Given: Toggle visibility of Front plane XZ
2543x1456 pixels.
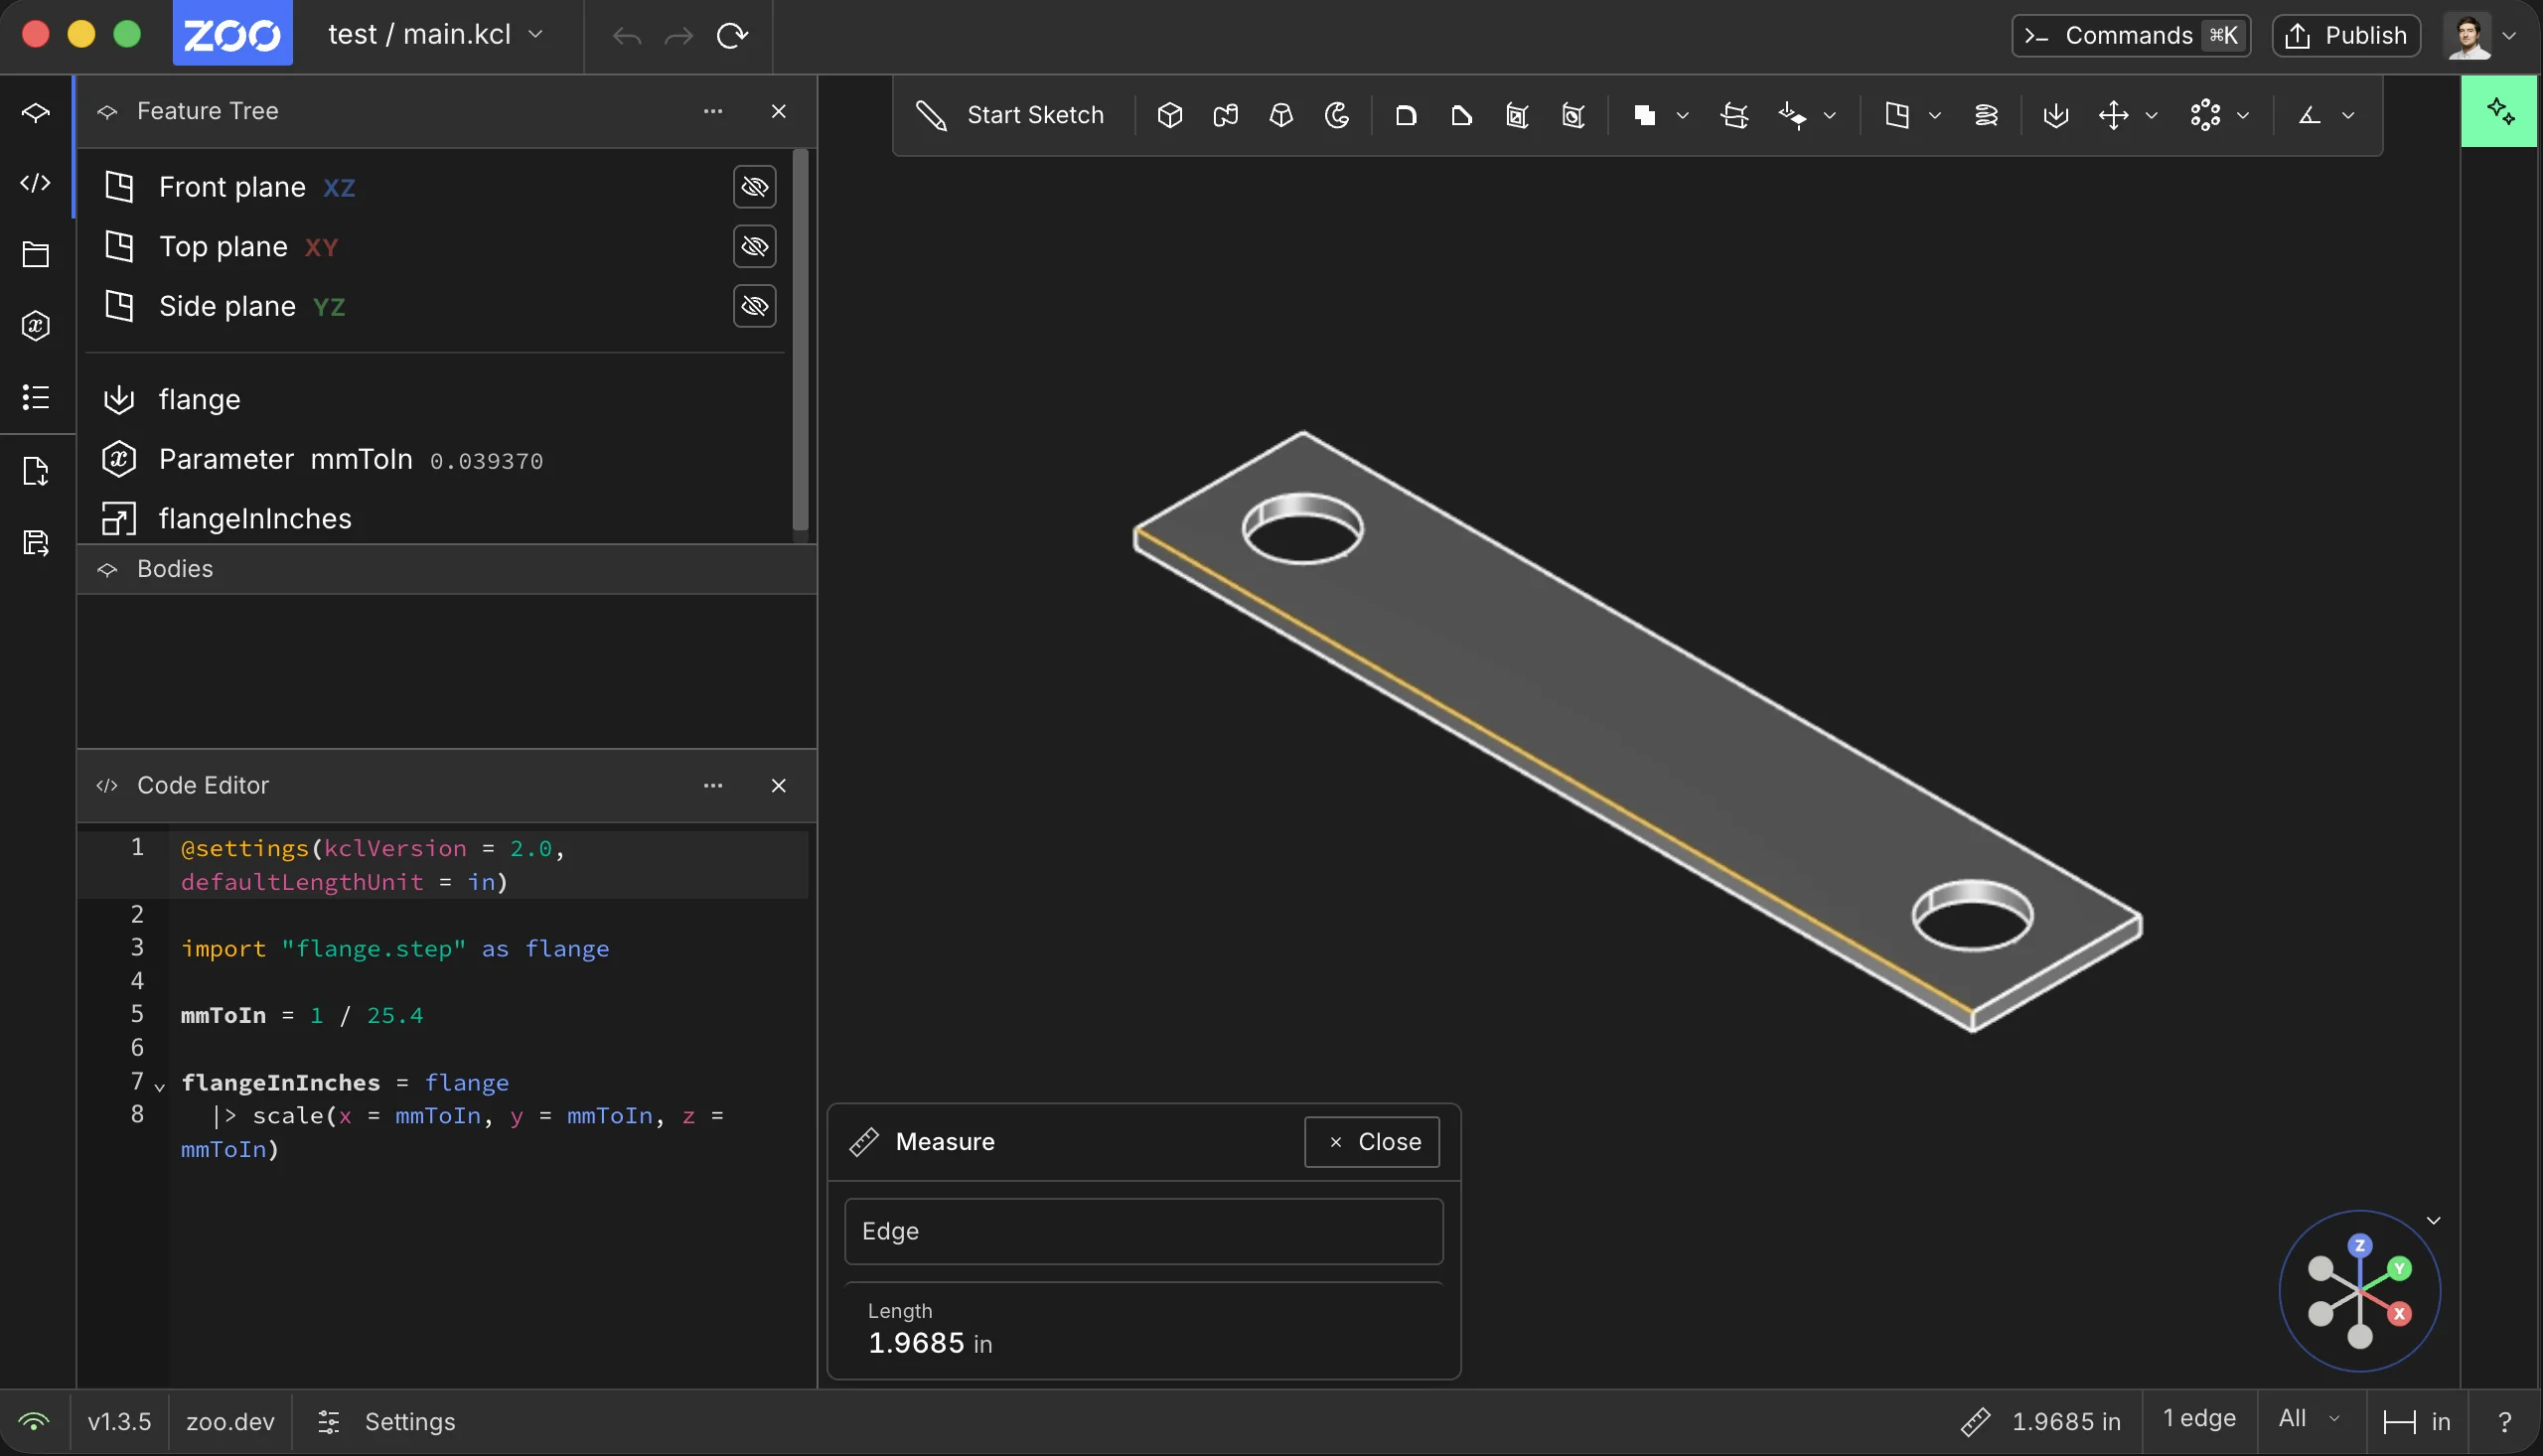Looking at the screenshot, I should click(x=755, y=187).
